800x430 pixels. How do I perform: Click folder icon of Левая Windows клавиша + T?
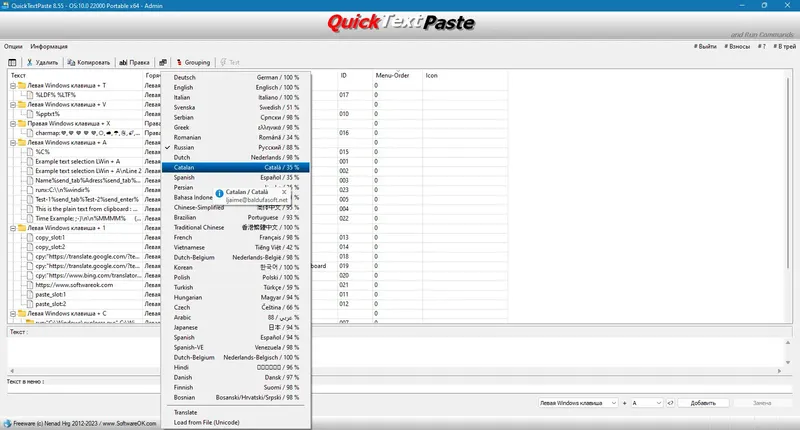pos(22,86)
